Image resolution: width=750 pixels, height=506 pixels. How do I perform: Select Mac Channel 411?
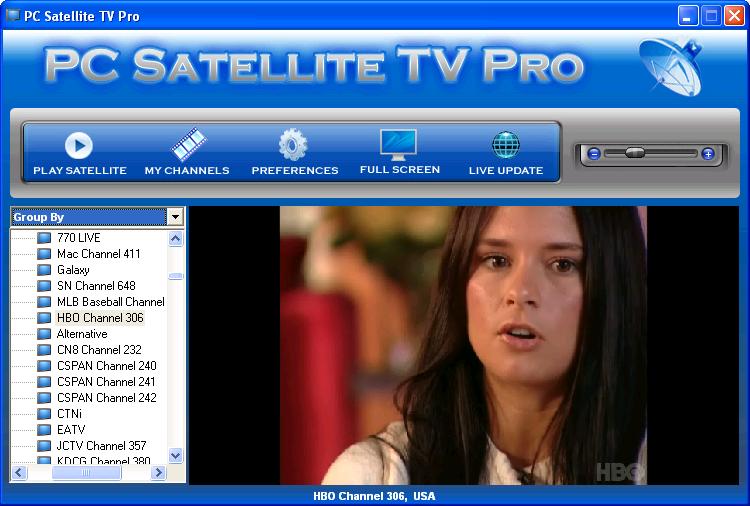[x=99, y=254]
